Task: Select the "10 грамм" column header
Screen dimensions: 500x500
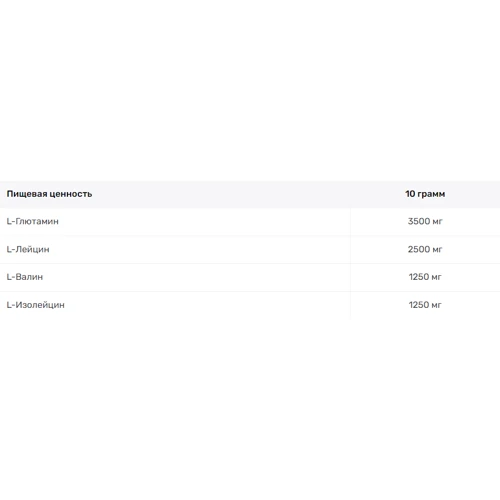Action: pos(425,194)
